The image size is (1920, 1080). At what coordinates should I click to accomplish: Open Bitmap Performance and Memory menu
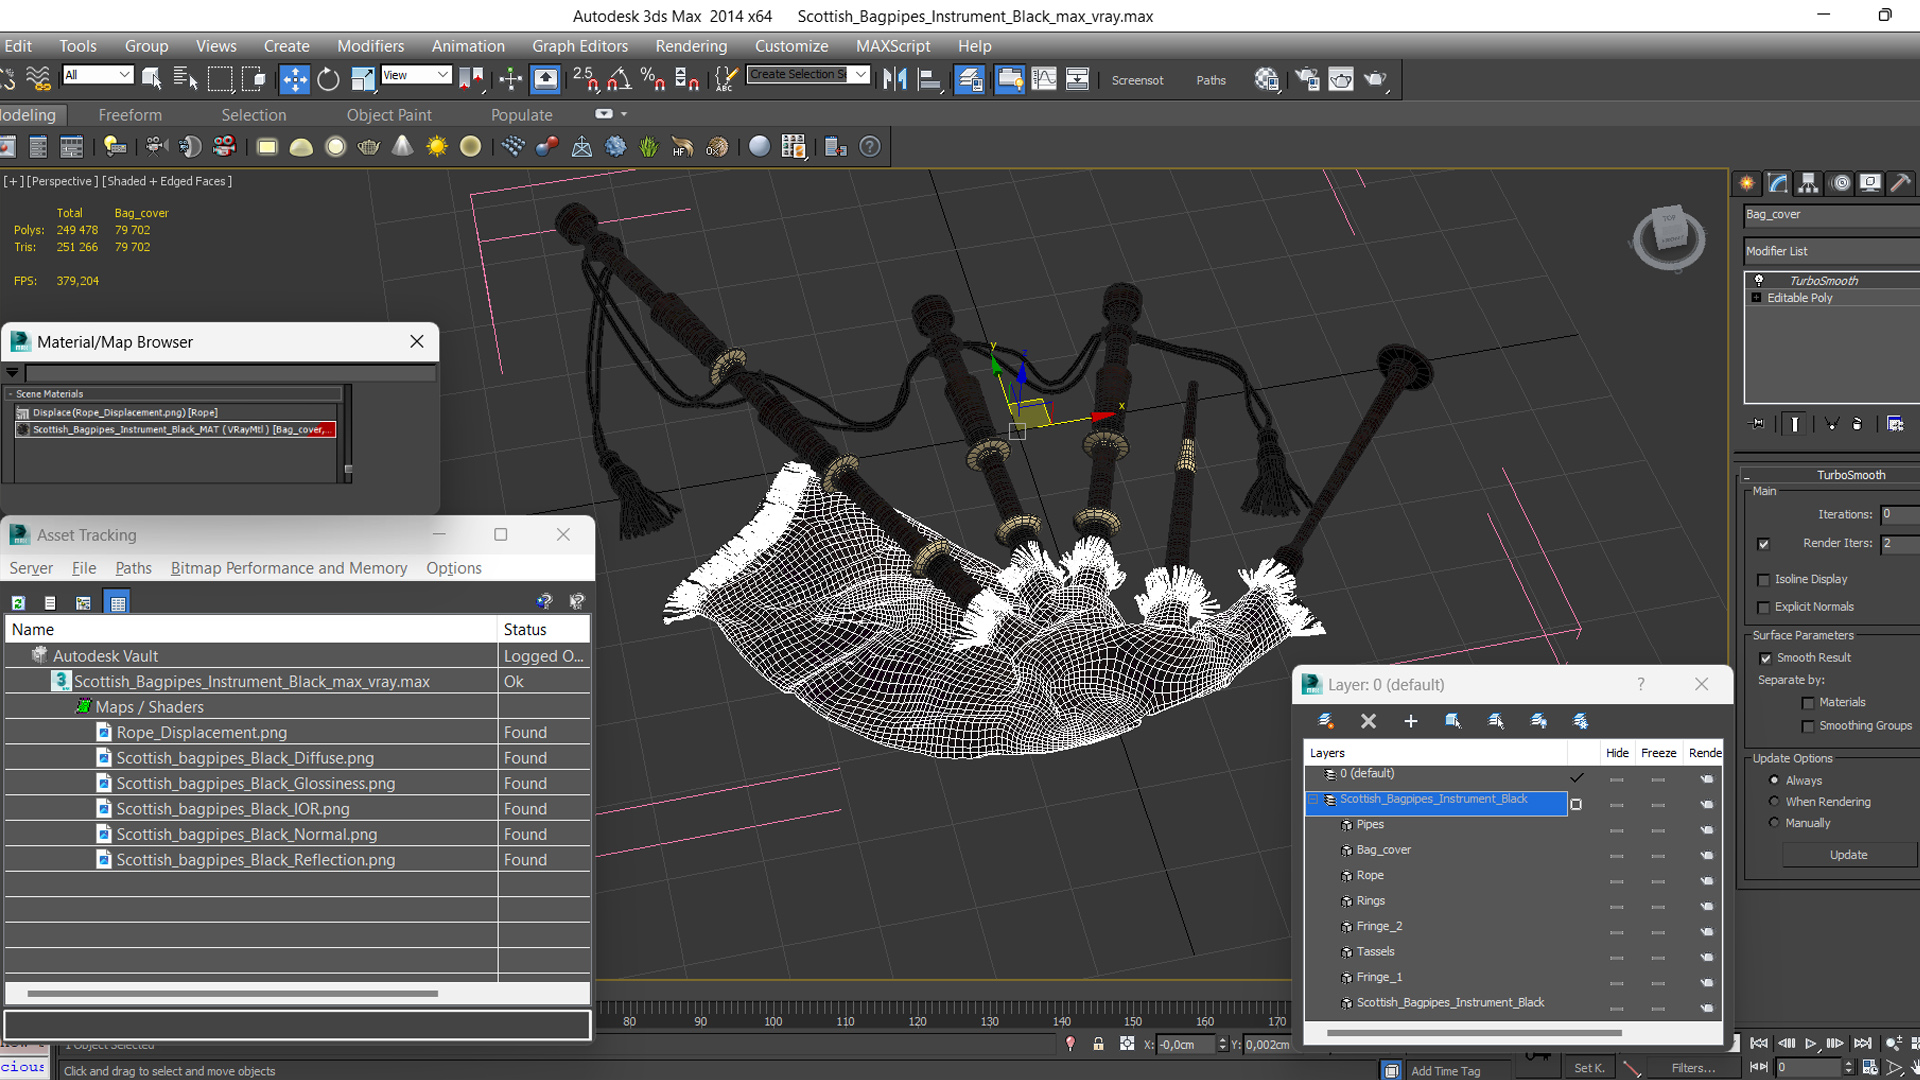(289, 568)
